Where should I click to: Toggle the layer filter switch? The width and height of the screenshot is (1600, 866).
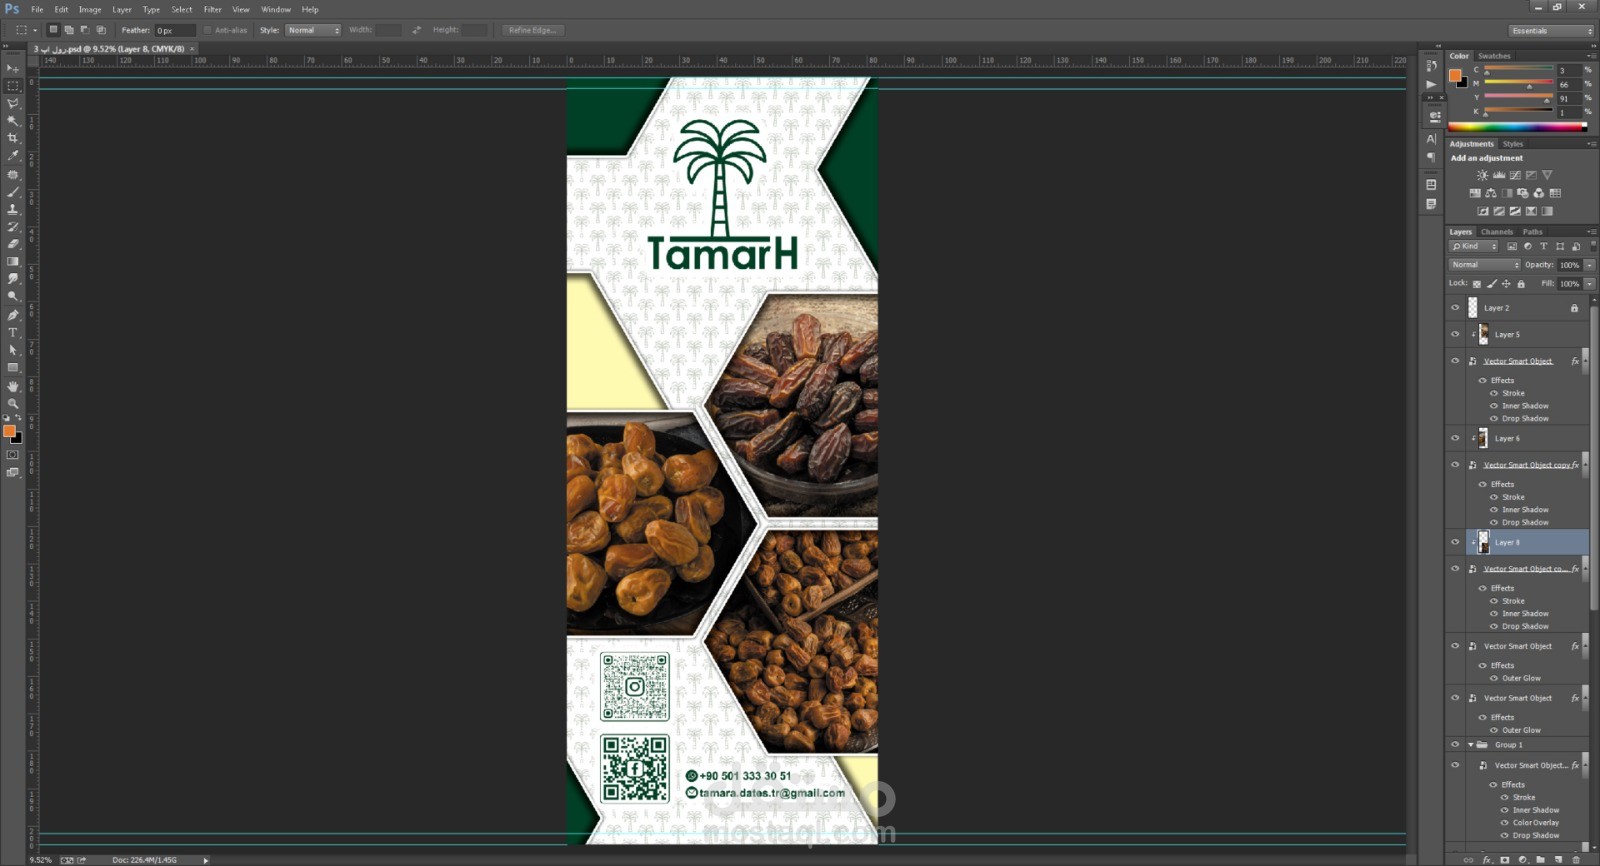[x=1592, y=245]
